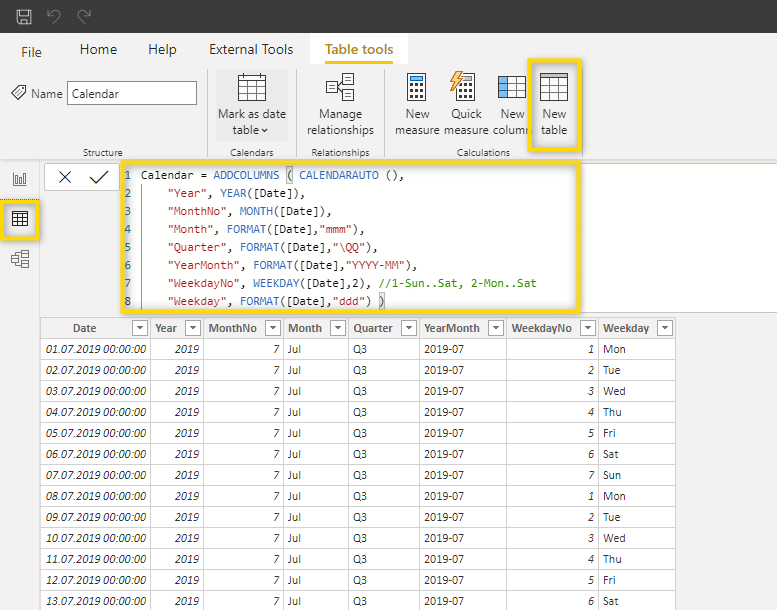The height and width of the screenshot is (610, 777).
Task: Open the File menu
Action: [31, 51]
